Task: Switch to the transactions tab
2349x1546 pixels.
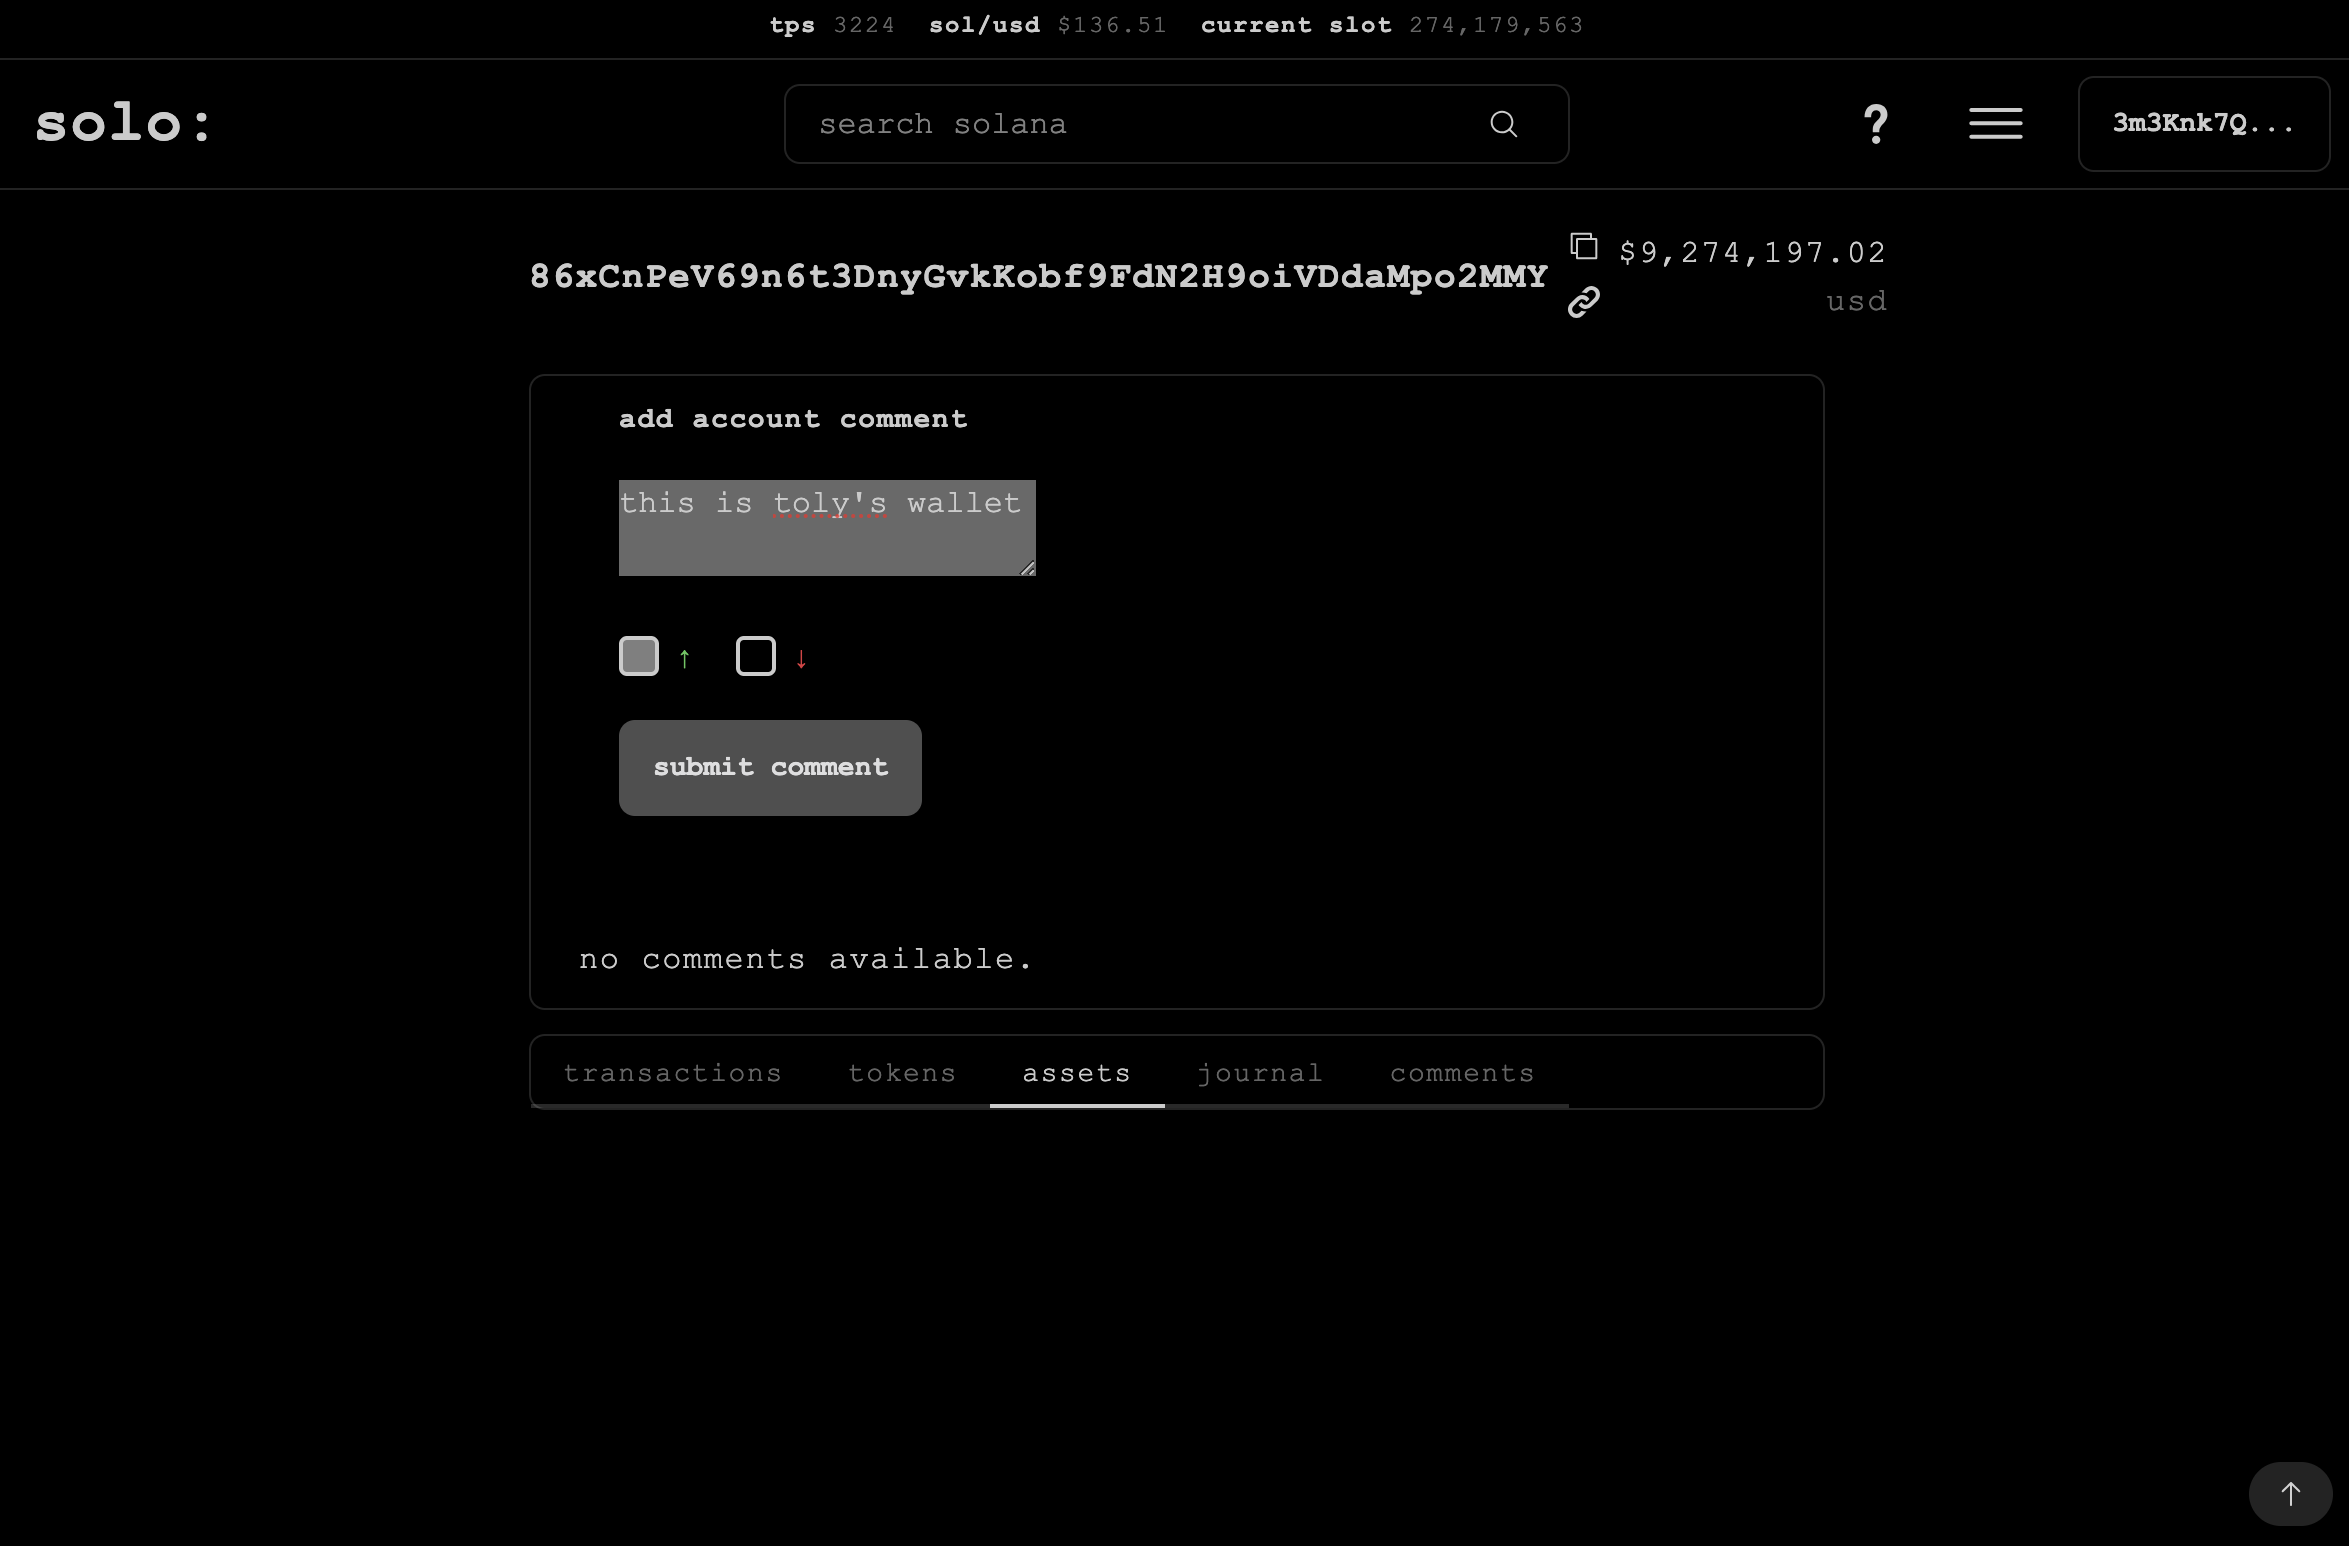Action: tap(672, 1073)
